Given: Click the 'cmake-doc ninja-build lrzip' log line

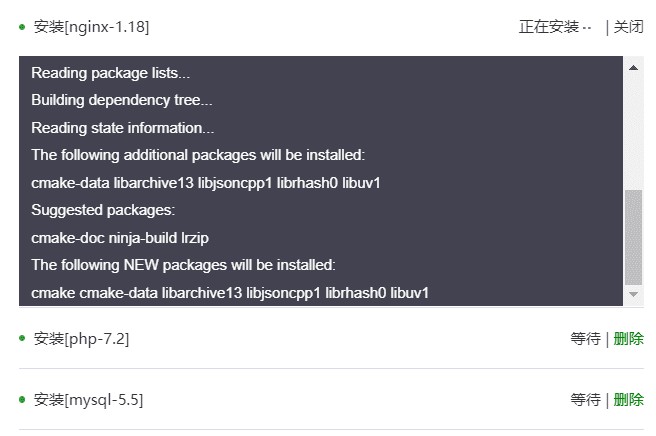Looking at the screenshot, I should click(x=120, y=238).
